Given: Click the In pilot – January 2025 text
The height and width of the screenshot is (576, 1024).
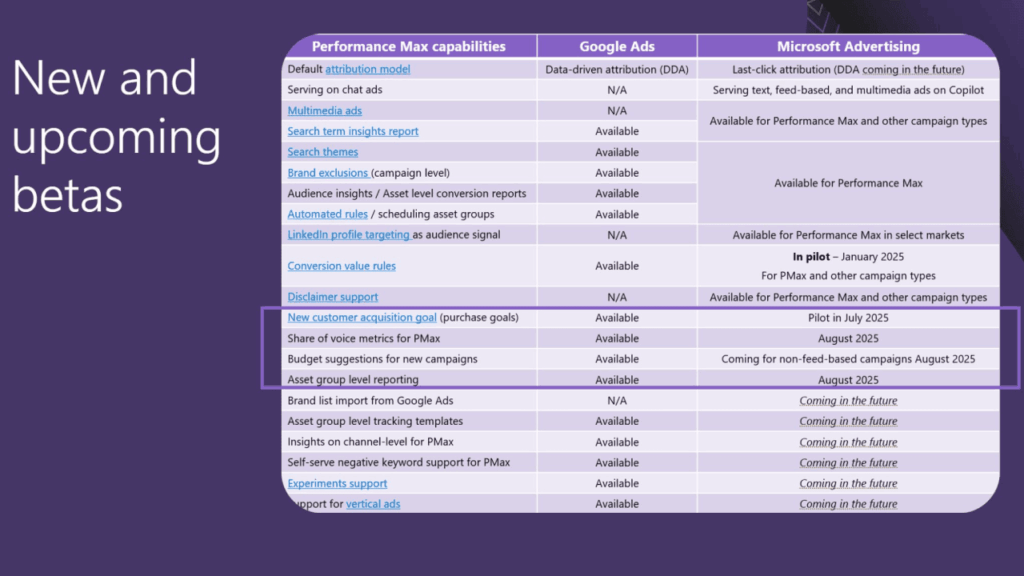Looking at the screenshot, I should [x=848, y=257].
